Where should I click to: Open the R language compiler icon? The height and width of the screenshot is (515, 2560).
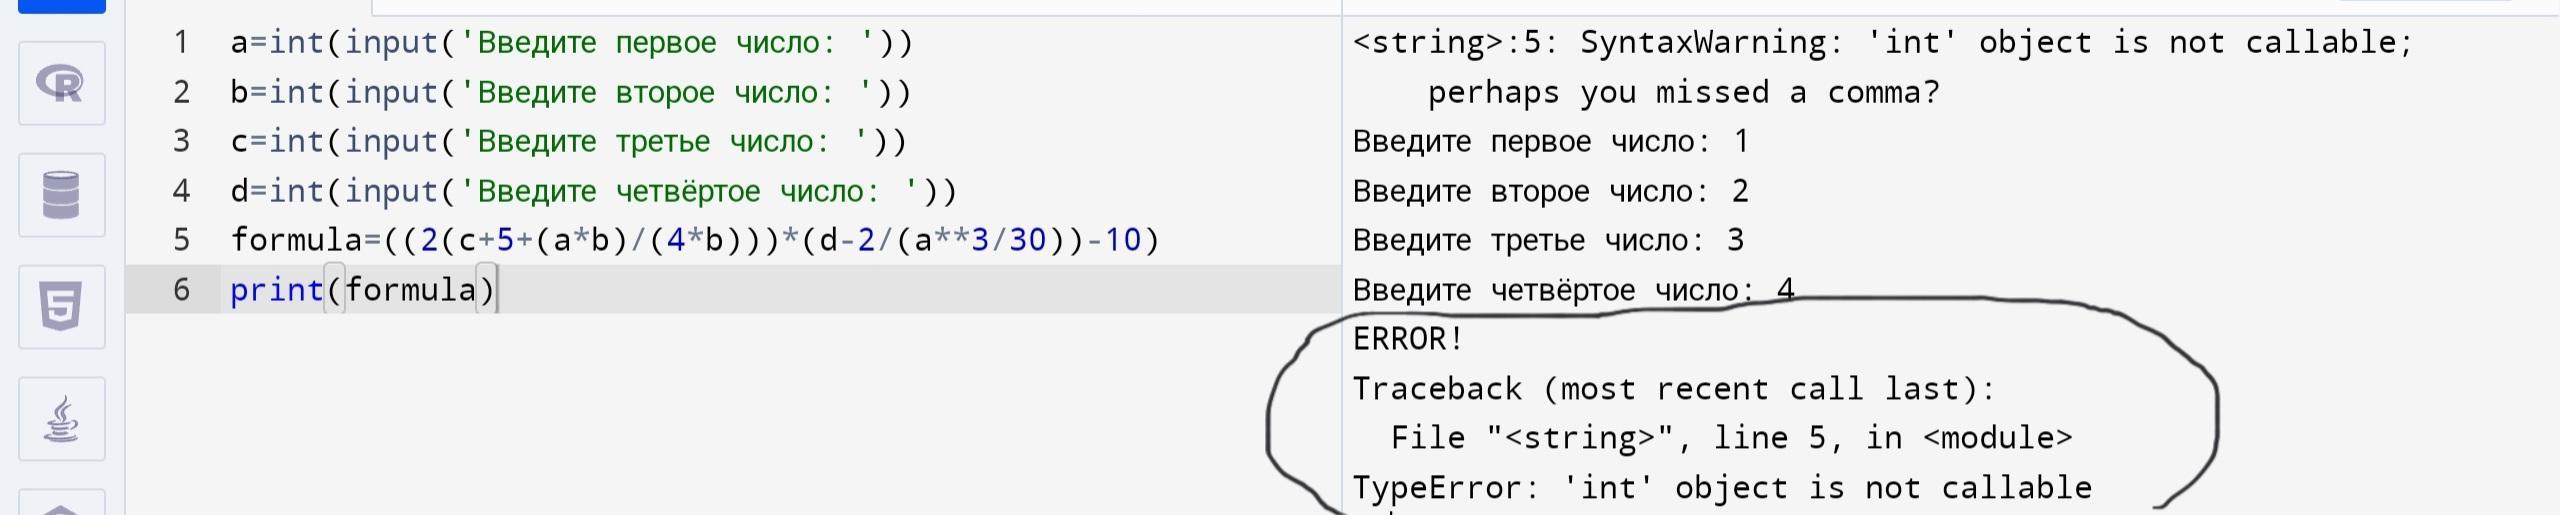tap(62, 83)
